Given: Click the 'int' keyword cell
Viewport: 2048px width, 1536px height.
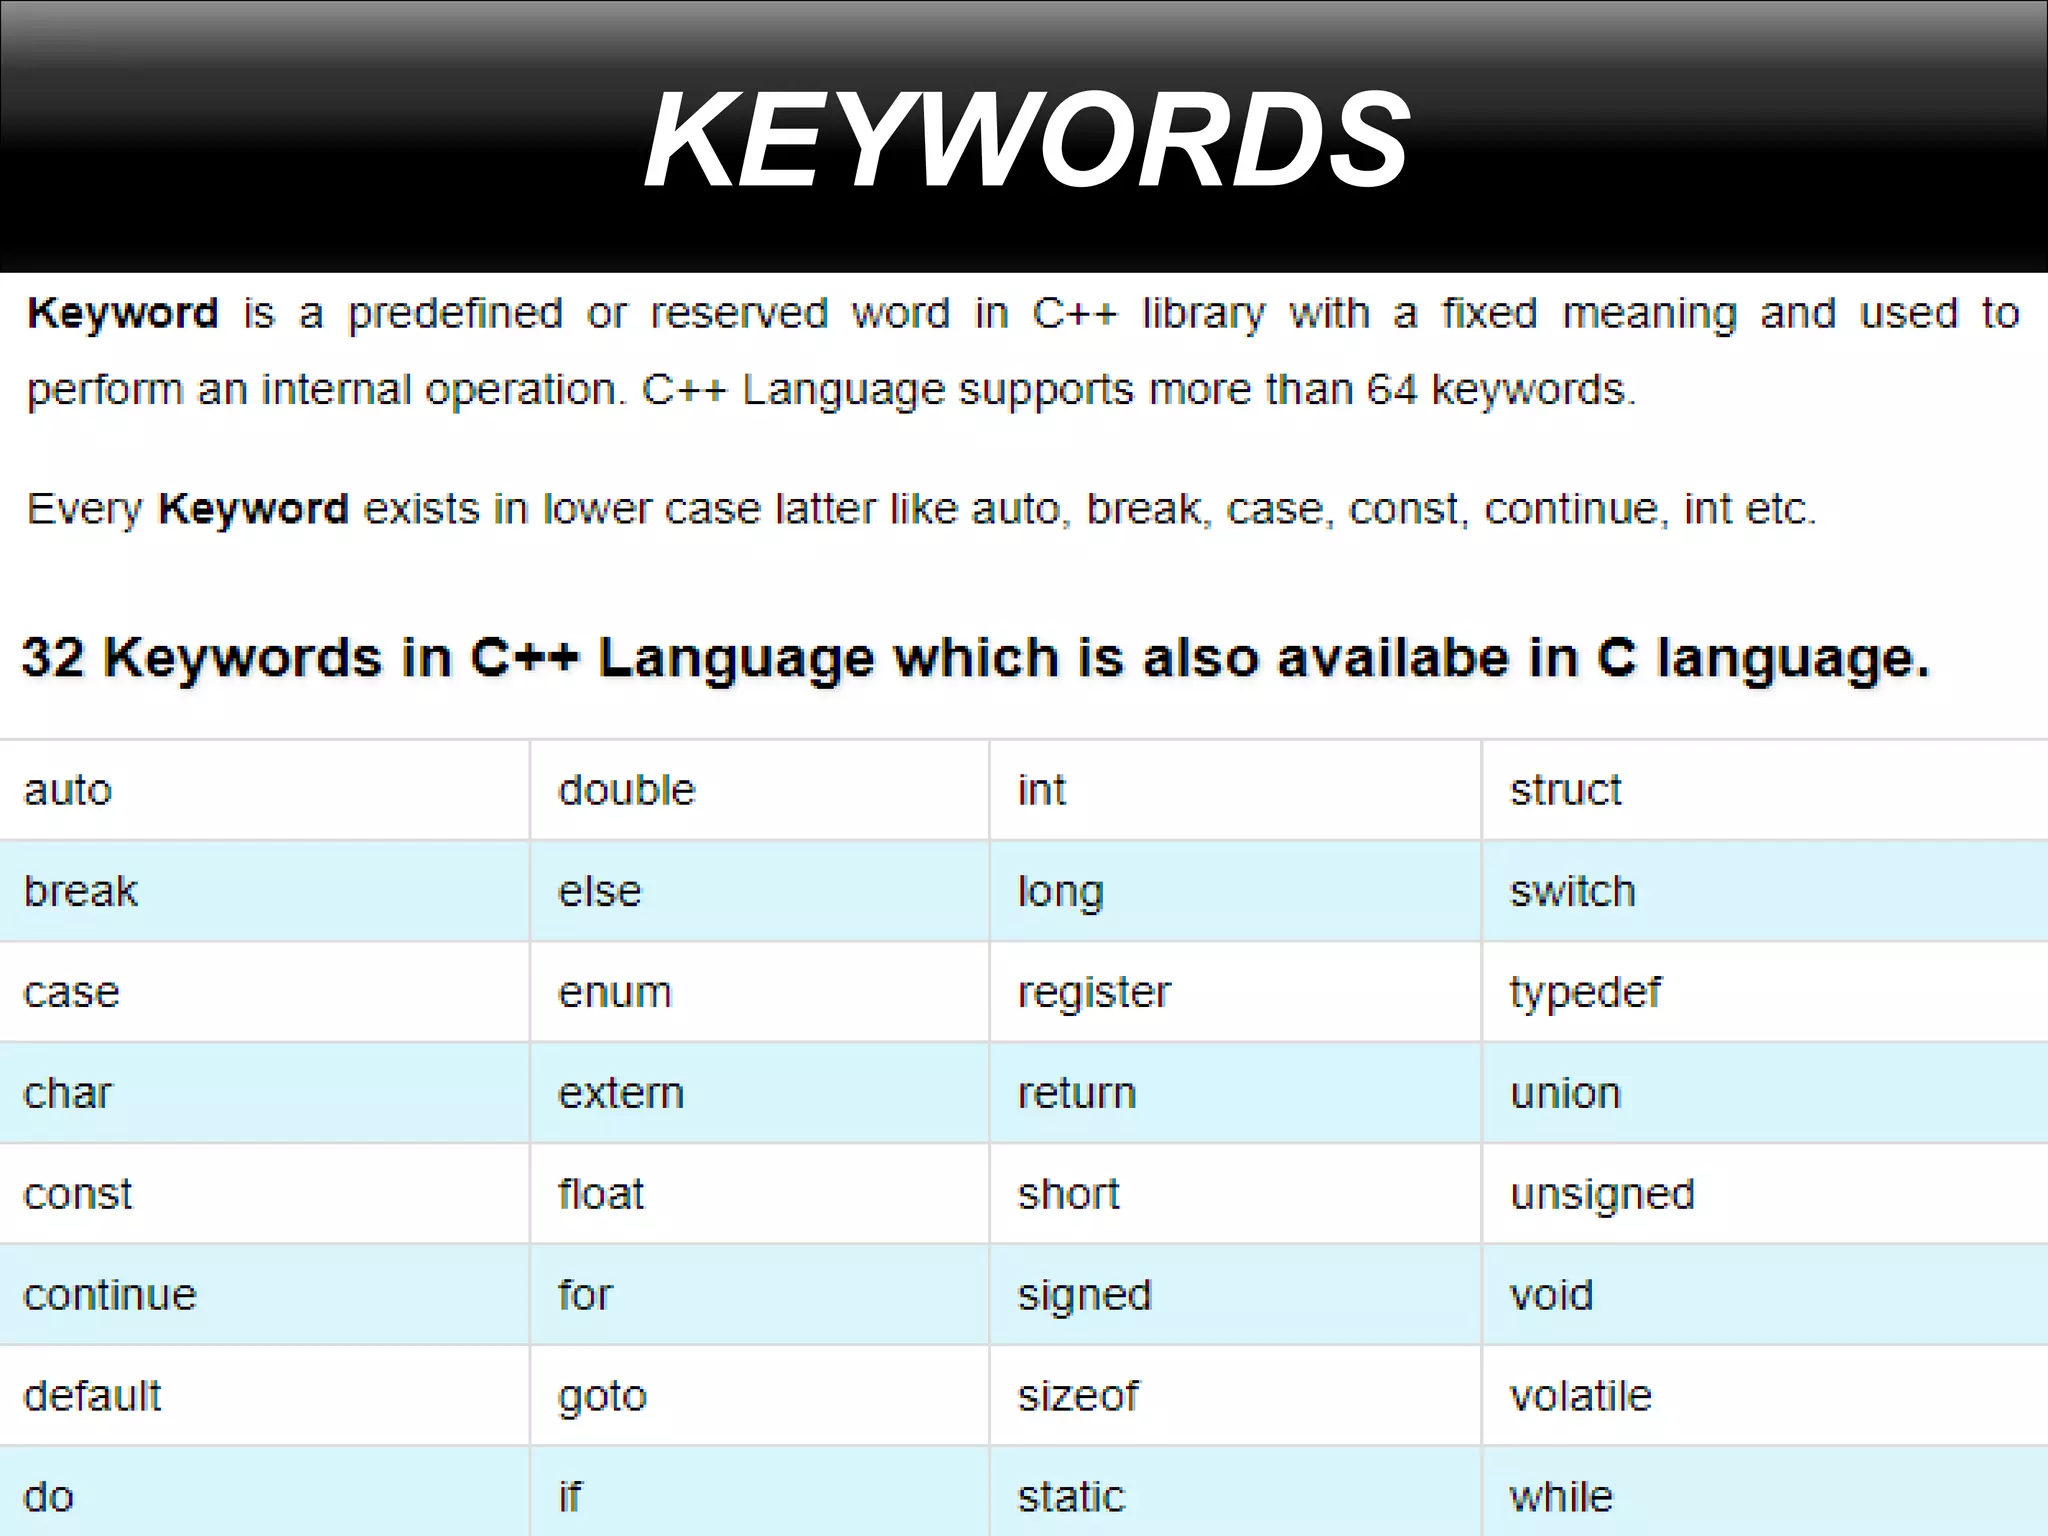Looking at the screenshot, I should (1041, 790).
